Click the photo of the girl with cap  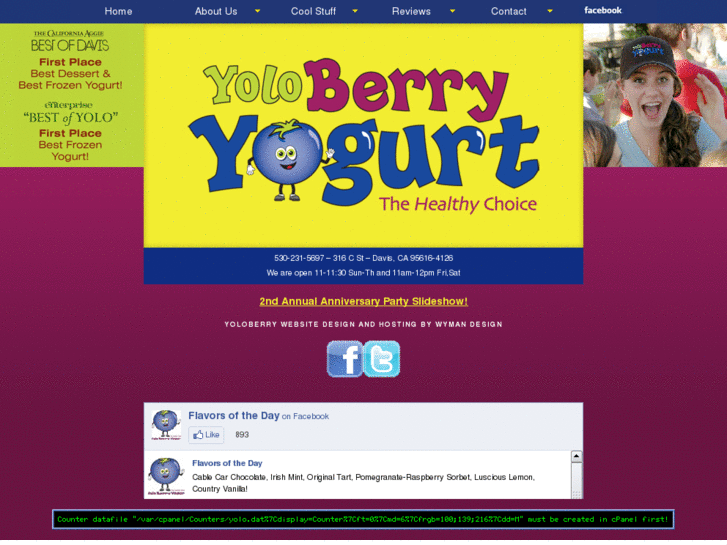tap(655, 95)
